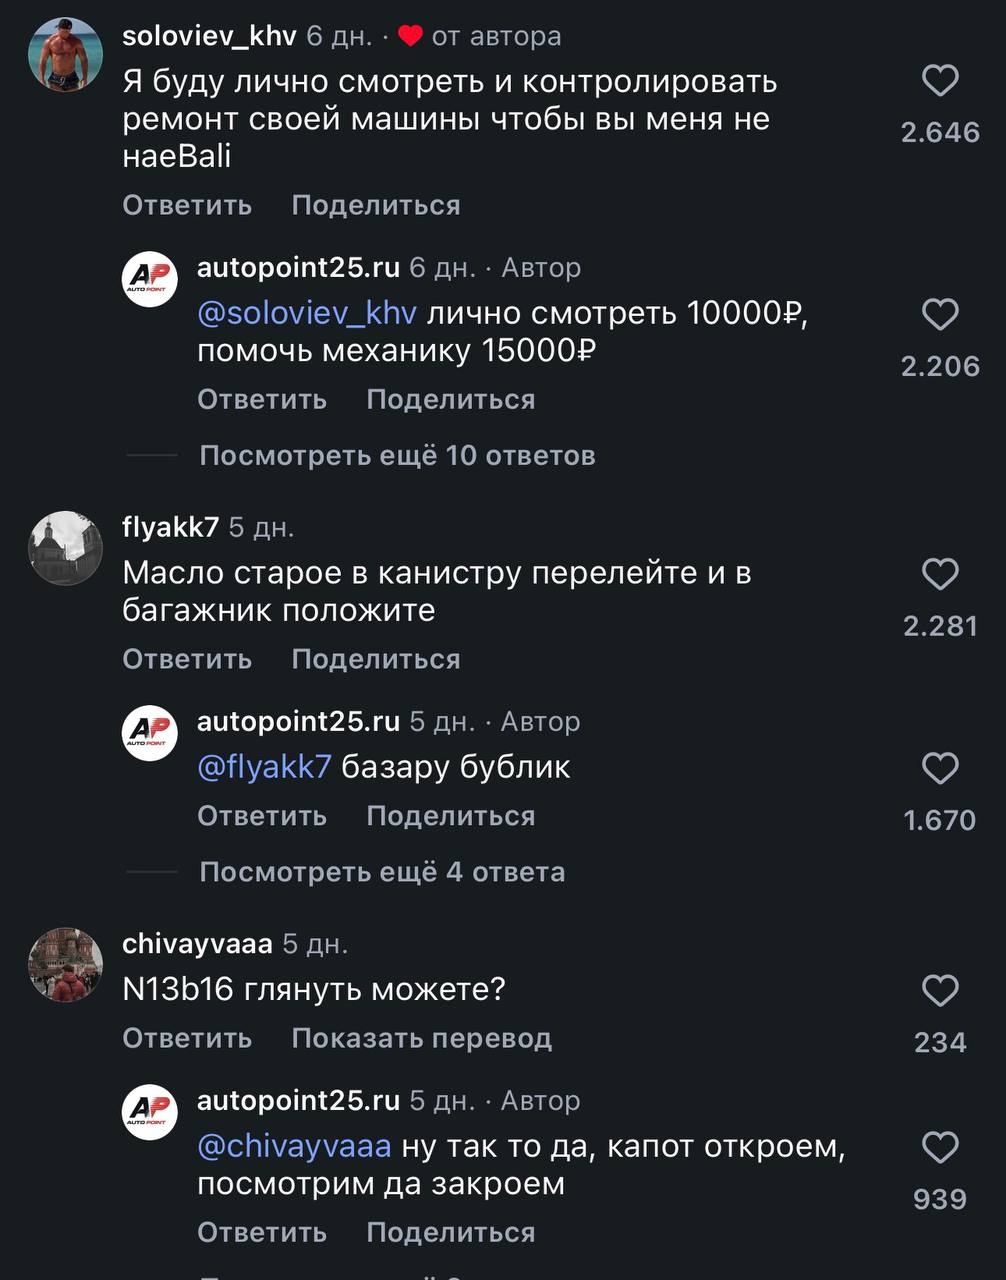
Task: Tap AutoPoint logo on the last reply
Action: click(x=150, y=1112)
